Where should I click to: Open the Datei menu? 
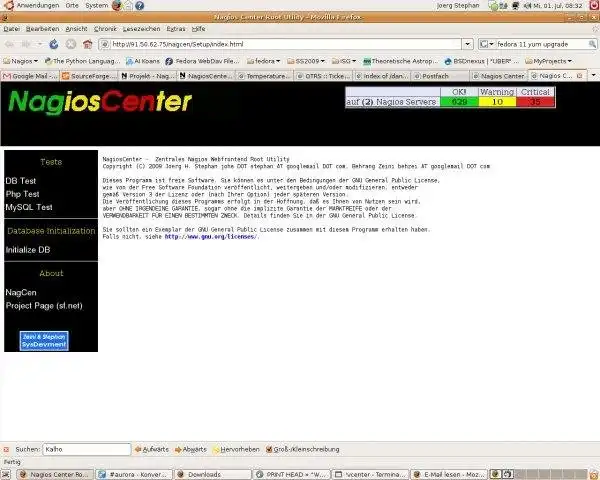pyautogui.click(x=11, y=29)
